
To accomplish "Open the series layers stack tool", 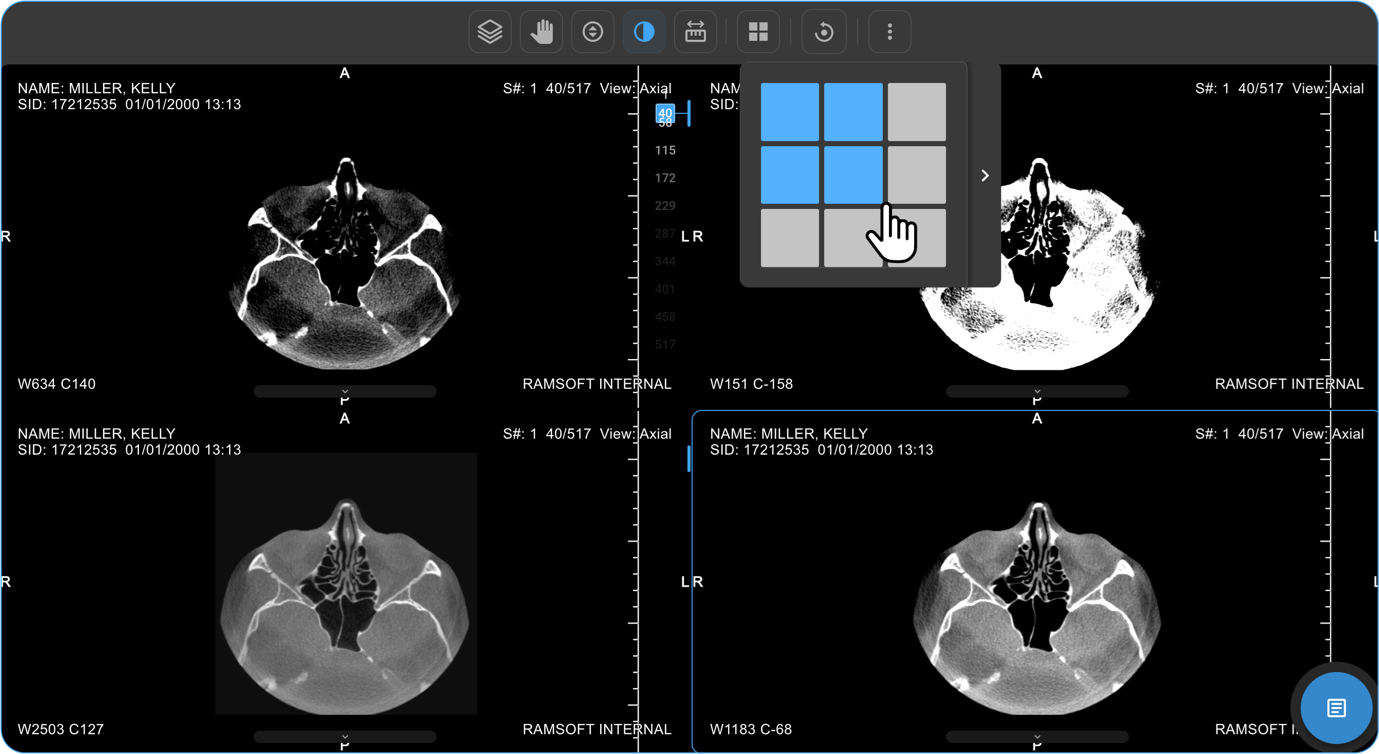I will click(490, 32).
